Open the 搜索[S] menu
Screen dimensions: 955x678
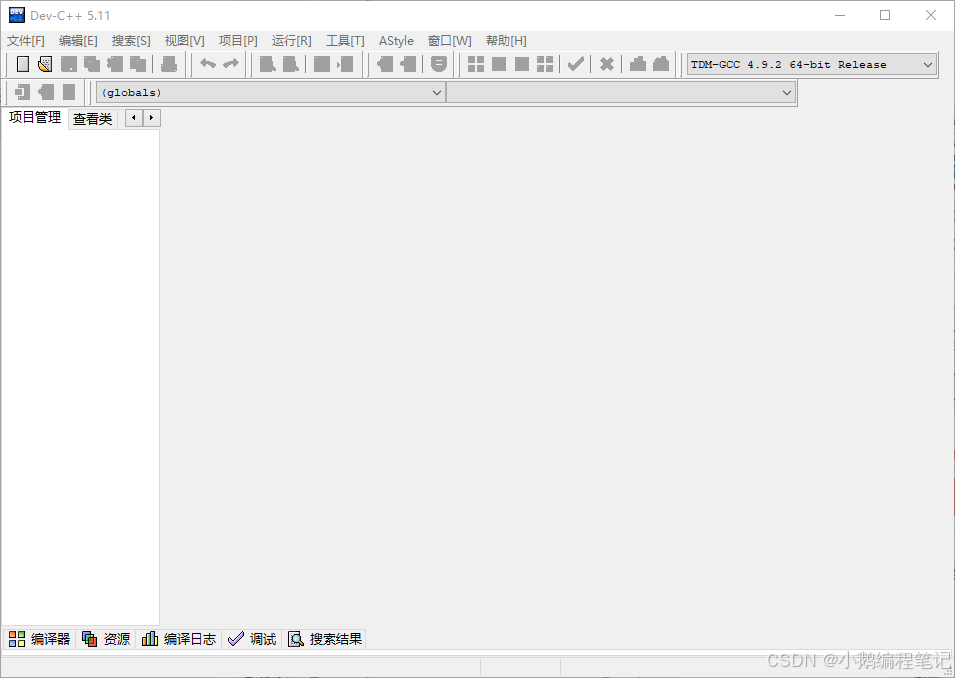tap(131, 41)
